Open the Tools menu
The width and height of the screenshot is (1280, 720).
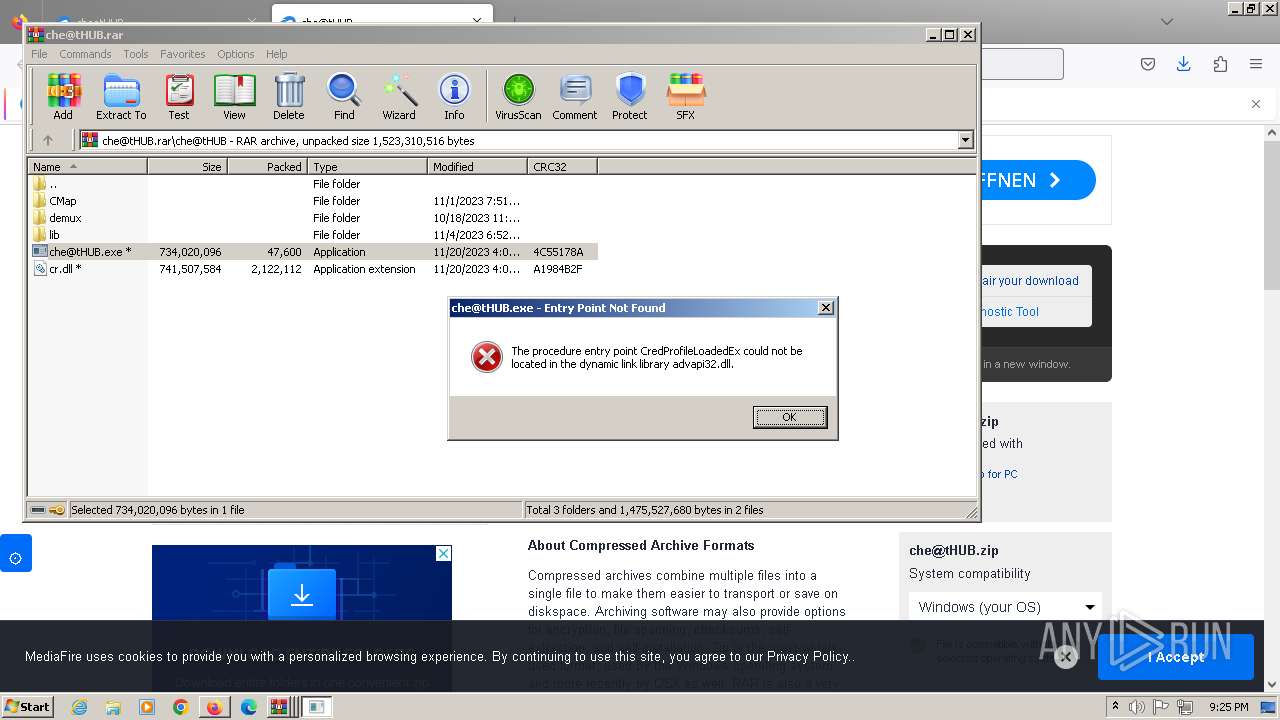[x=136, y=54]
